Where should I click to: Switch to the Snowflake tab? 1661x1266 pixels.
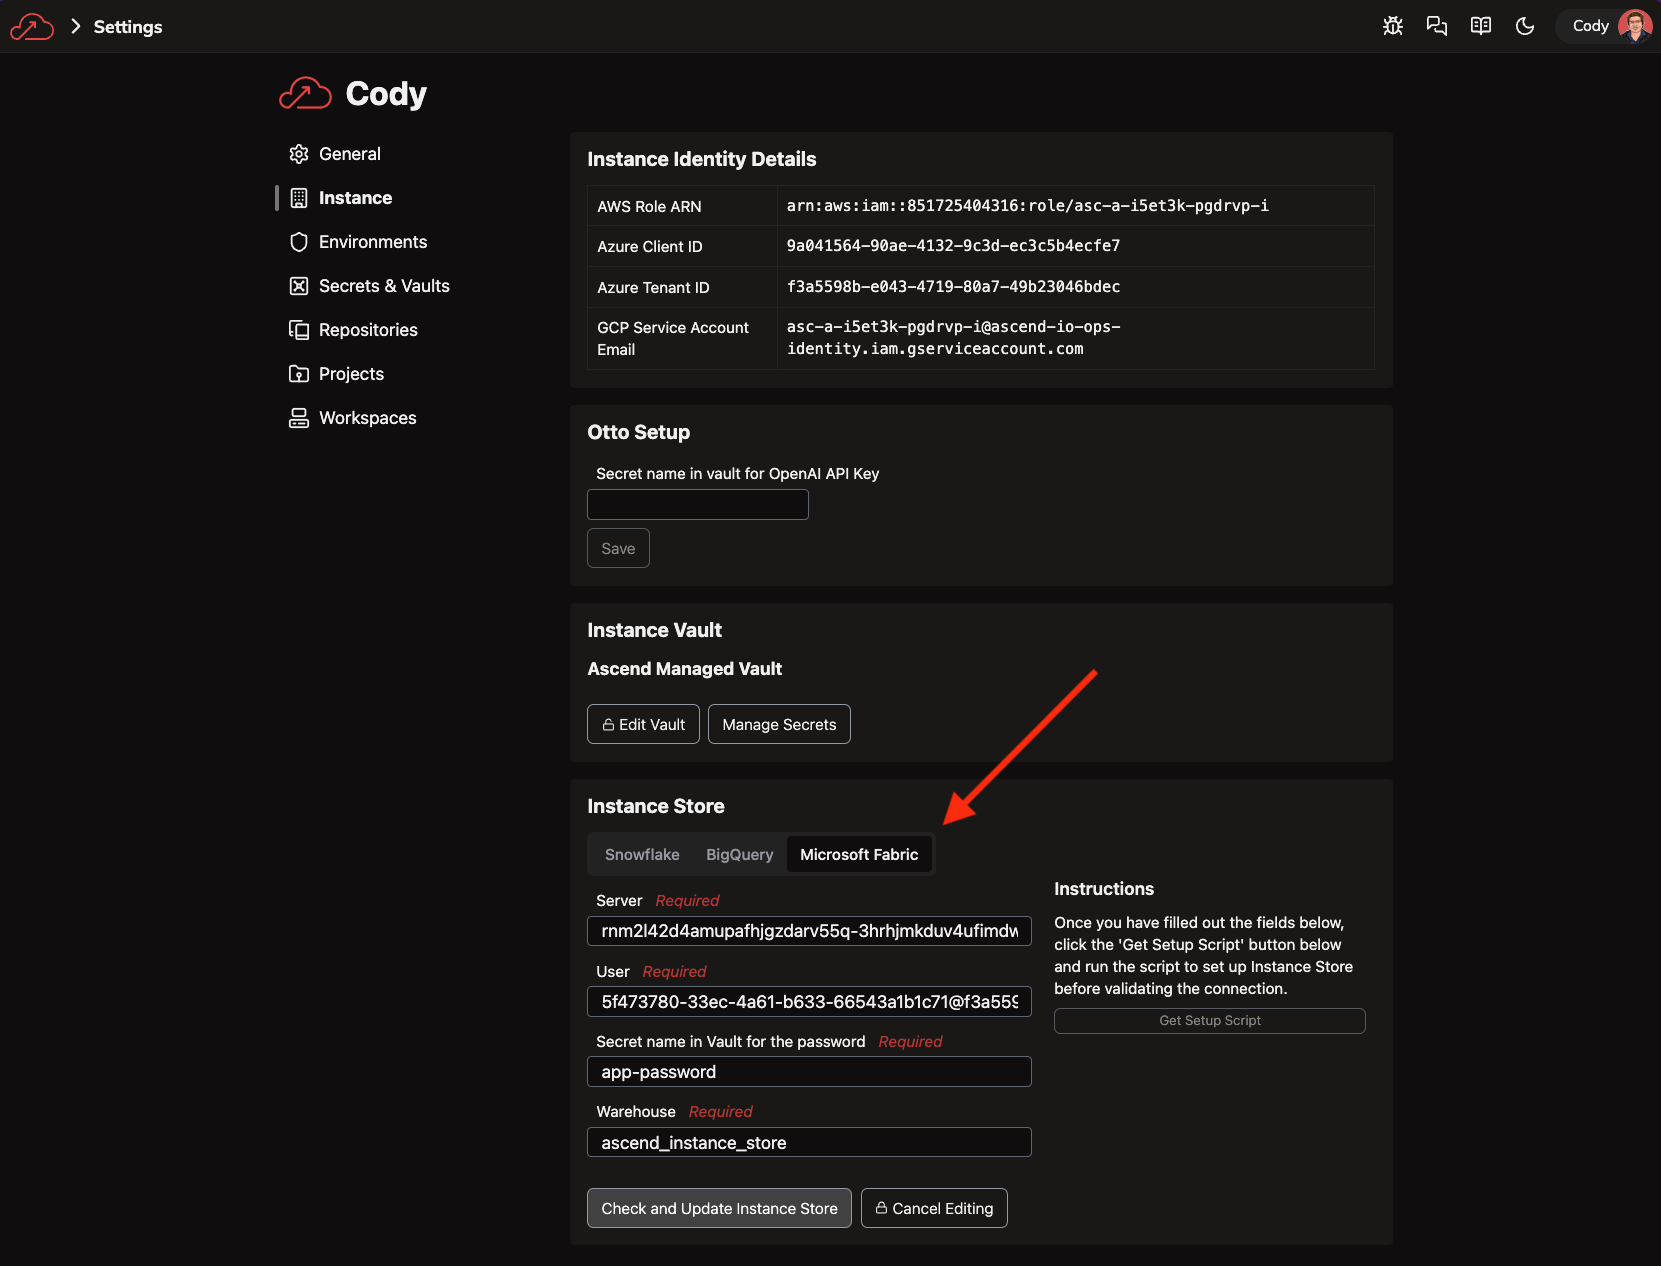point(642,854)
